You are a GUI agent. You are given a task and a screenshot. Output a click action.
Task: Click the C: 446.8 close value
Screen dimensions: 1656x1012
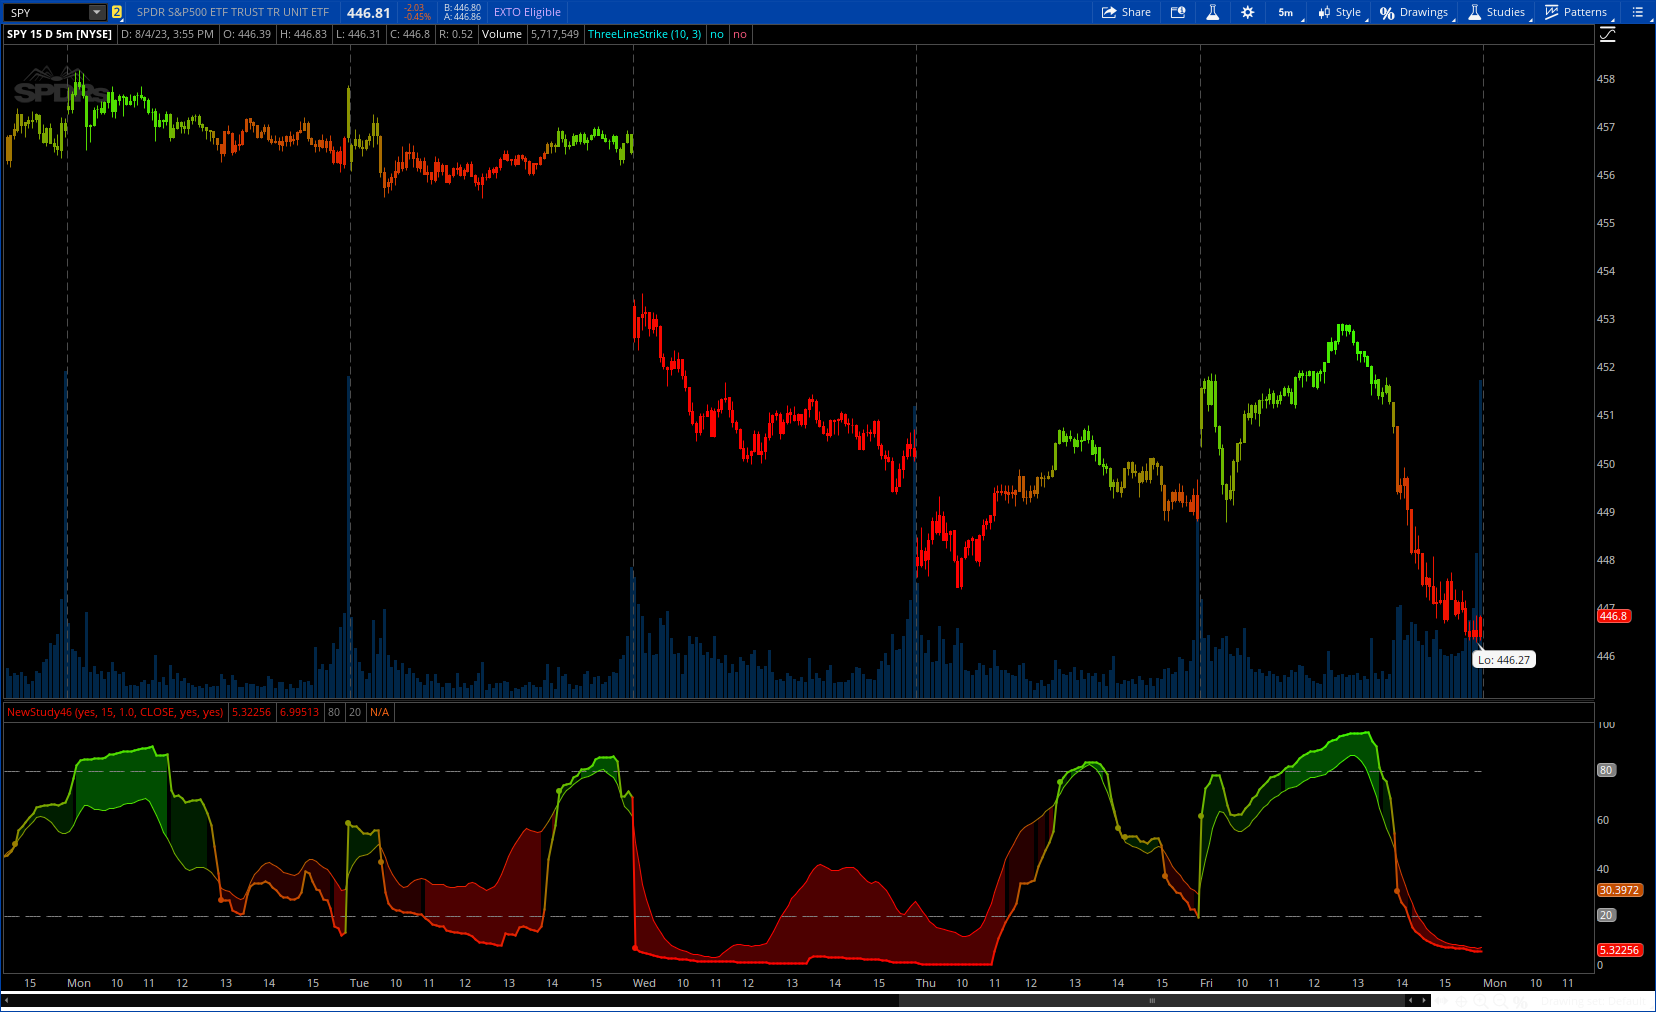(410, 34)
